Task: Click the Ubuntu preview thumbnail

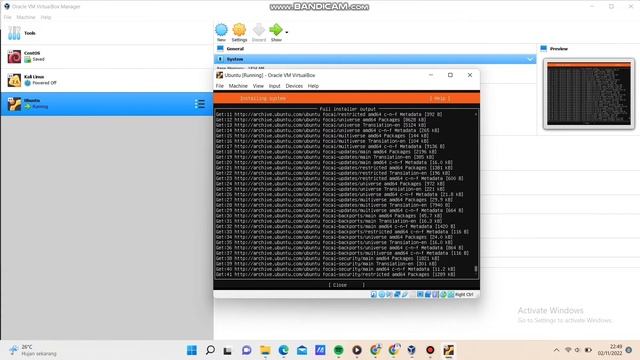Action: point(589,94)
